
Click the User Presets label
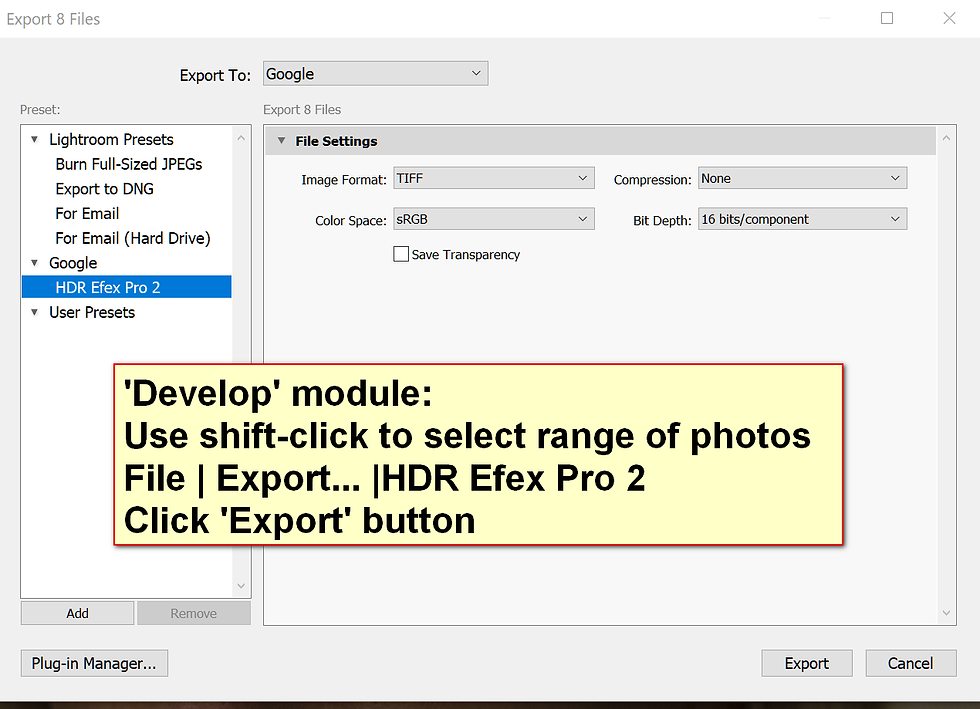pyautogui.click(x=92, y=312)
